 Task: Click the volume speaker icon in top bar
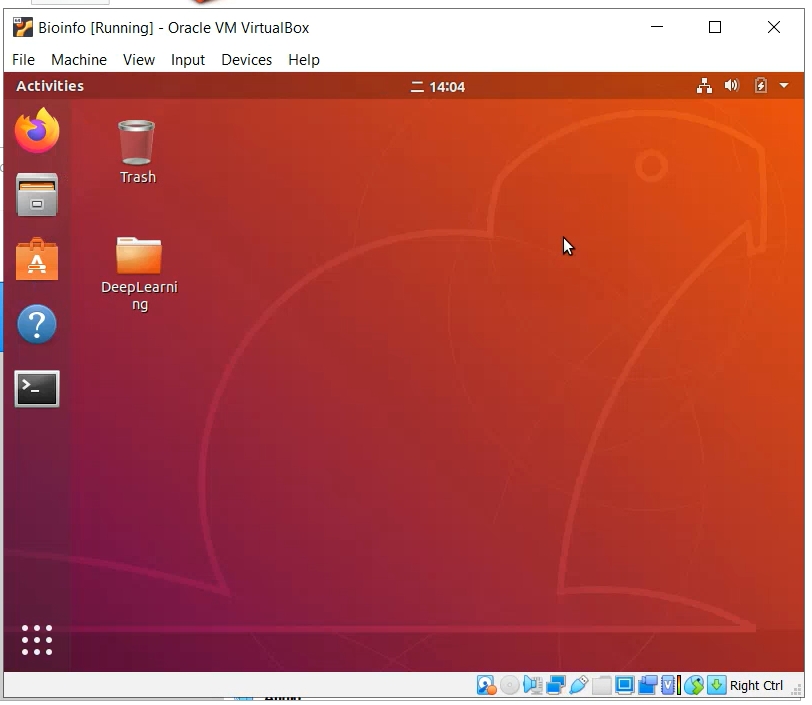[732, 87]
